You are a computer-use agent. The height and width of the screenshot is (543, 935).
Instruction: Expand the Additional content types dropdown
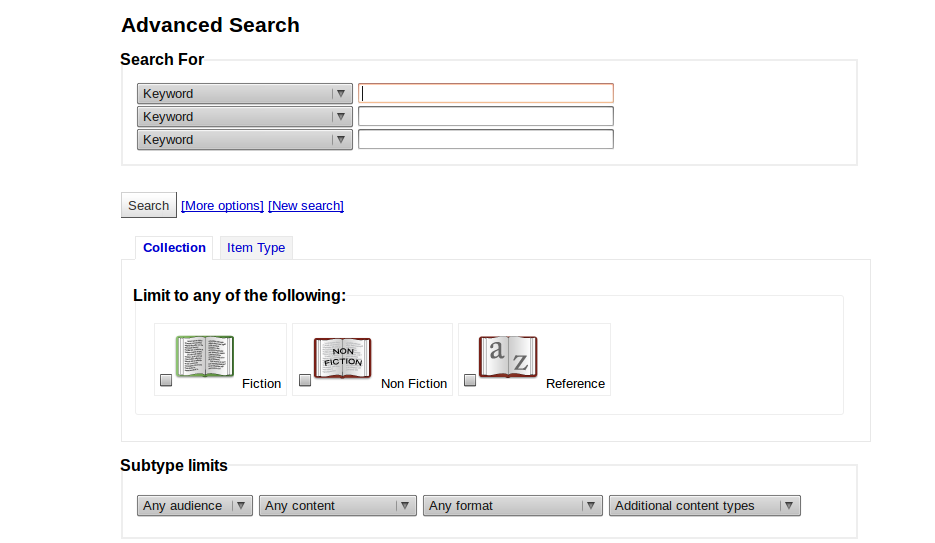click(704, 506)
